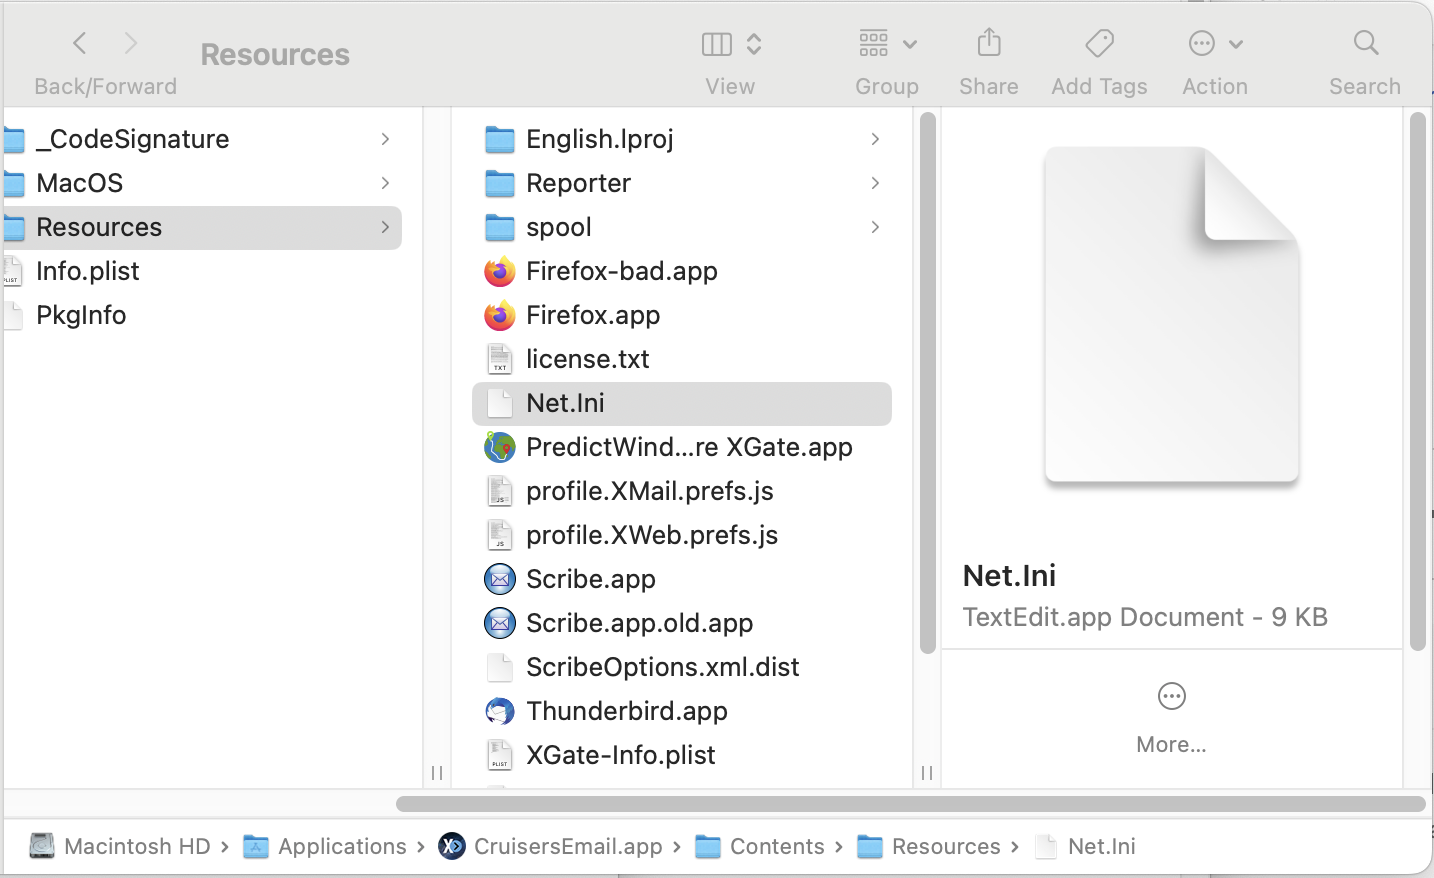Expand the Resources folder chevron
Viewport: 1434px width, 878px height.
click(385, 227)
